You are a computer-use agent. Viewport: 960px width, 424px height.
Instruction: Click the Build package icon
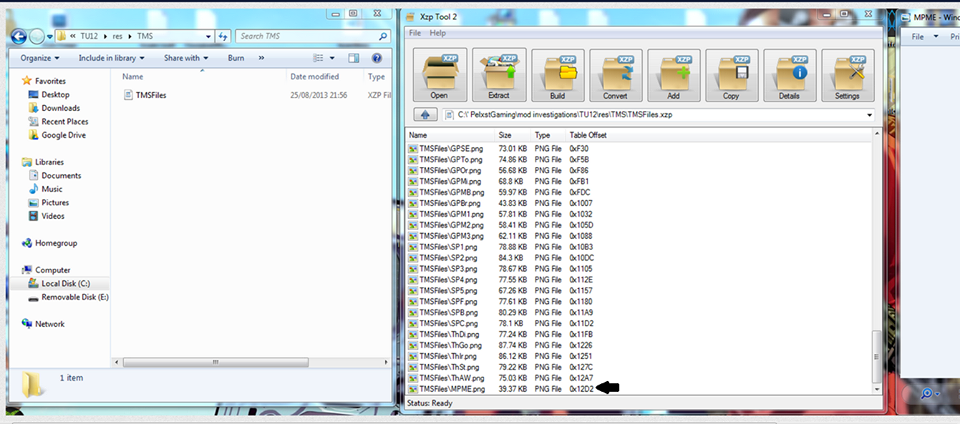557,74
